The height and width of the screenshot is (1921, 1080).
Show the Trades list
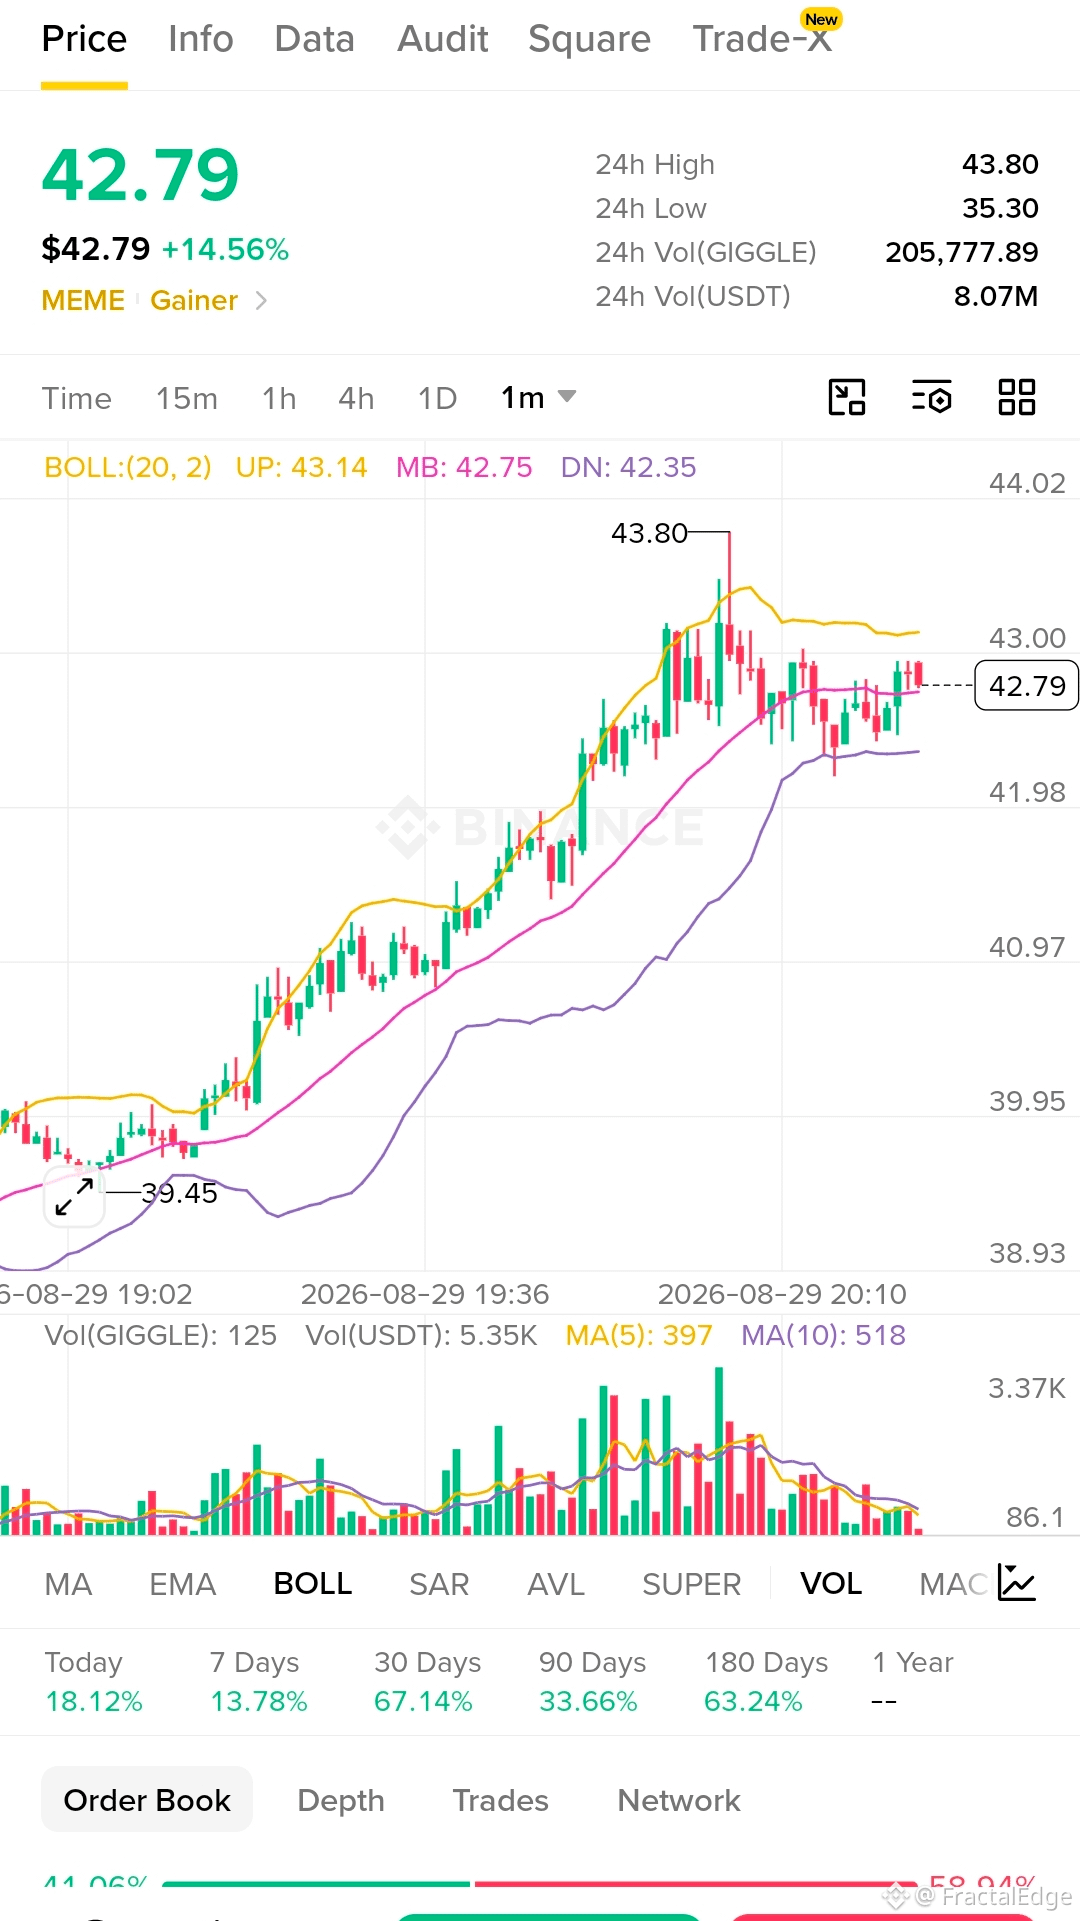pos(500,1800)
